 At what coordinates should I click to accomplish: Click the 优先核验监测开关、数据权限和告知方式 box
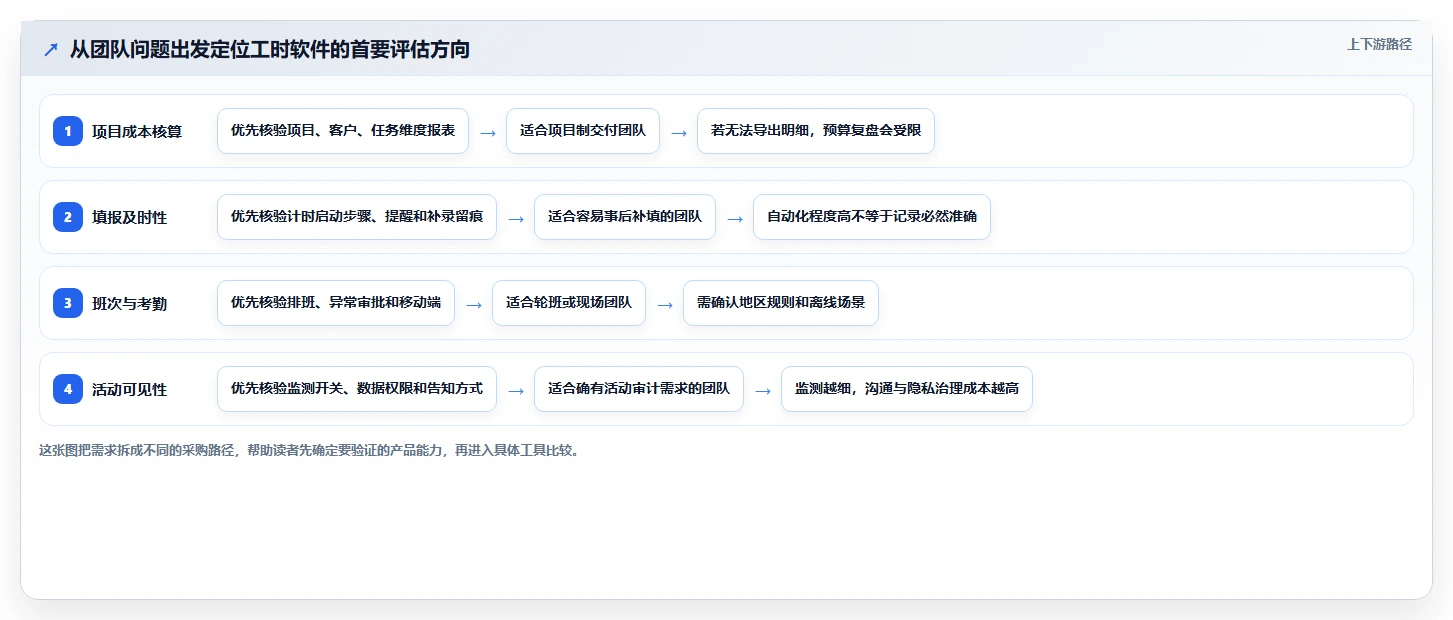click(357, 389)
